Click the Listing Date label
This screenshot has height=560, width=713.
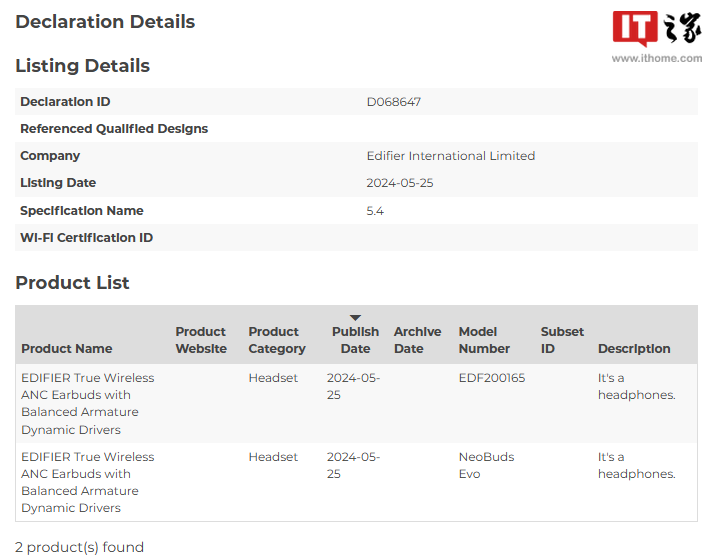pos(58,183)
